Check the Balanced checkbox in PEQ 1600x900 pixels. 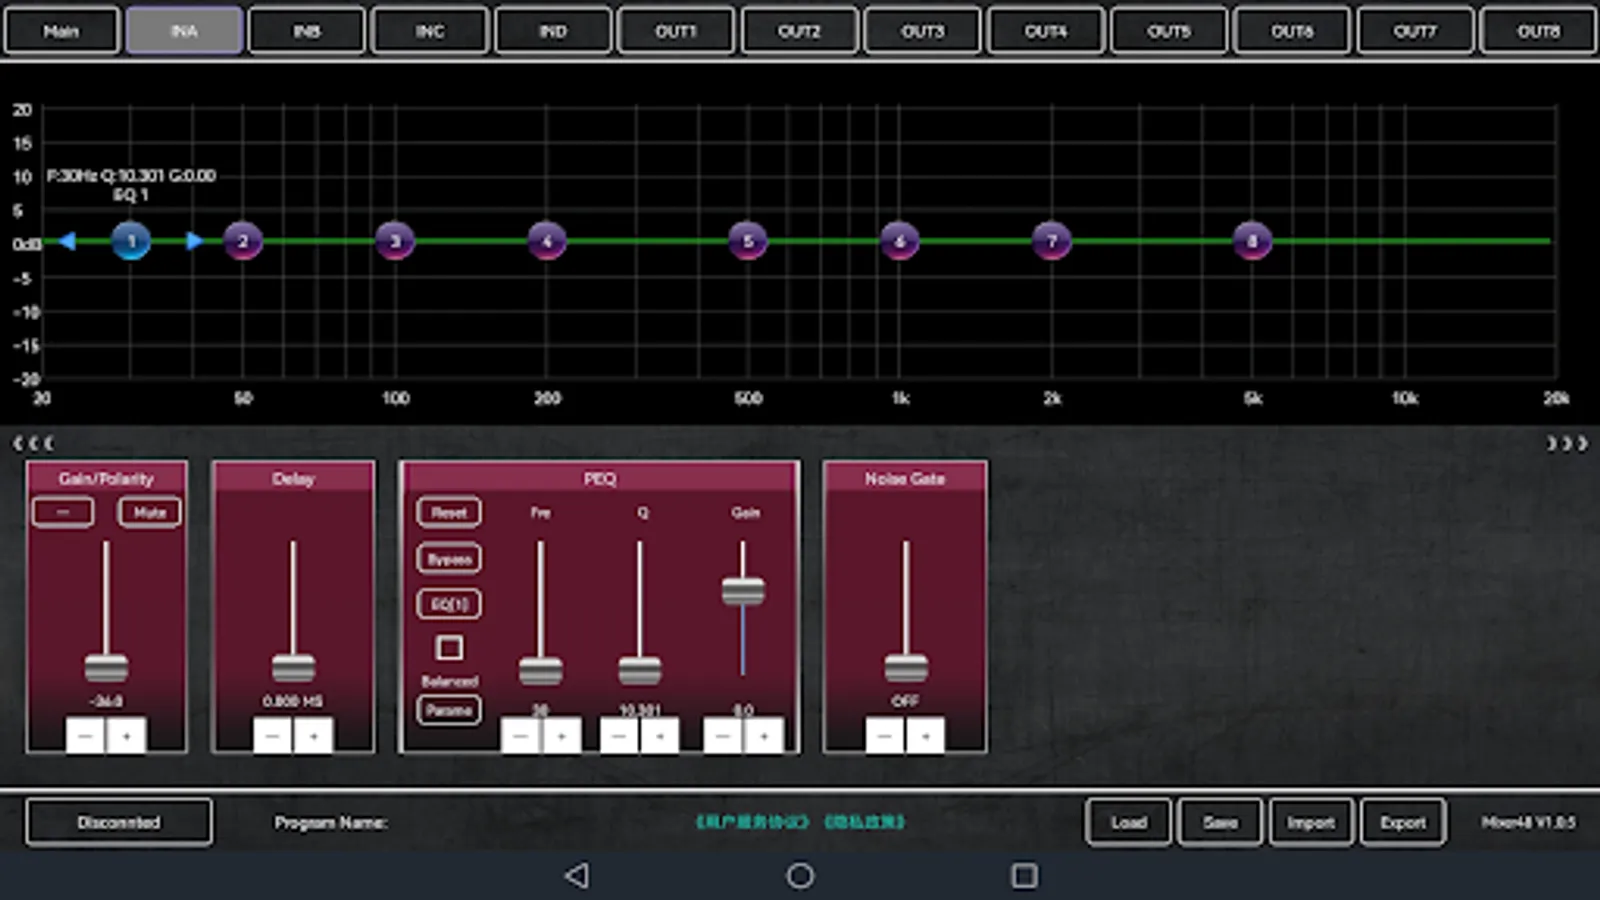tap(450, 648)
